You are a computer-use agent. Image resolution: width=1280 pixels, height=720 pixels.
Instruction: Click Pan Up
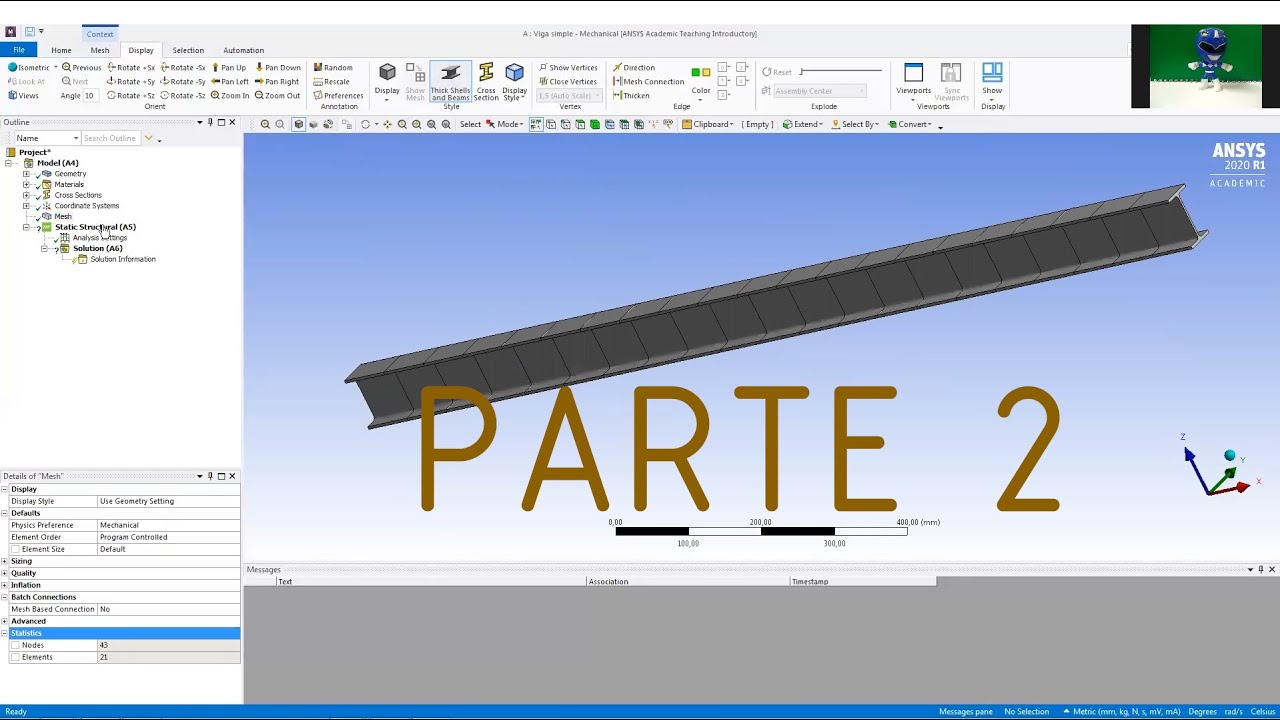pos(228,67)
